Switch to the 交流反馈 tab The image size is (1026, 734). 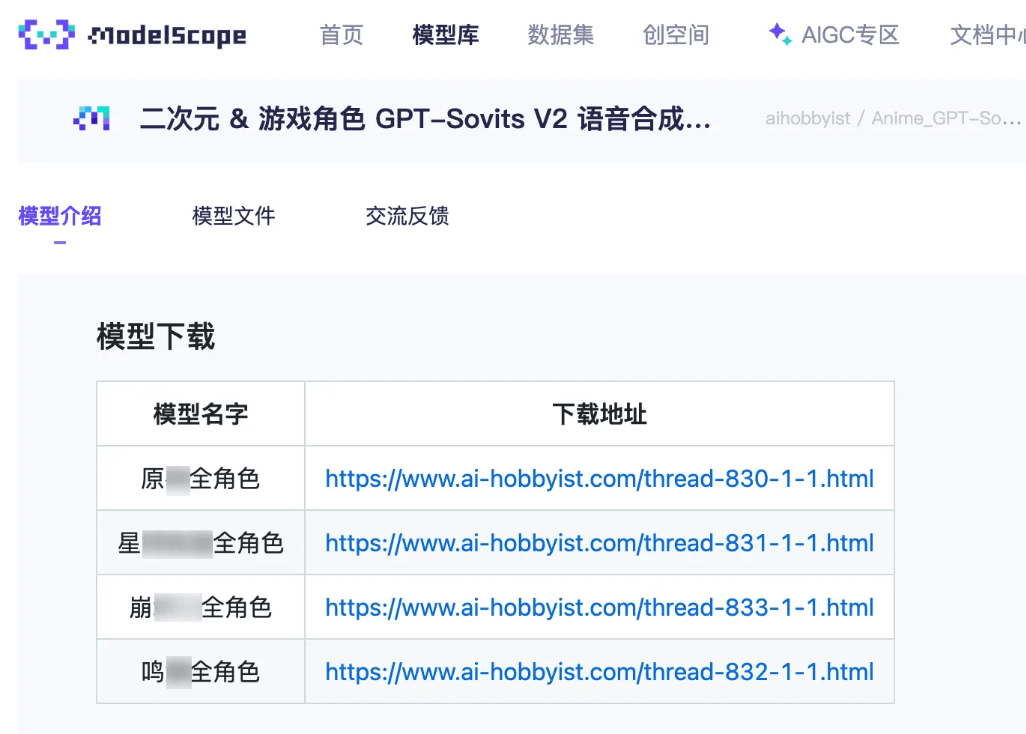407,216
